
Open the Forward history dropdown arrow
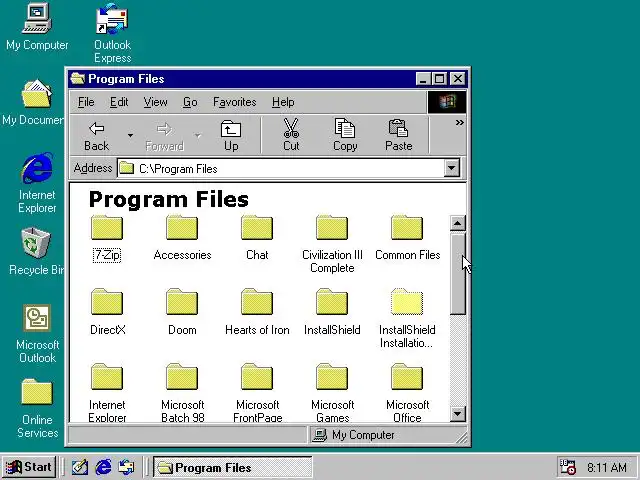(x=198, y=135)
